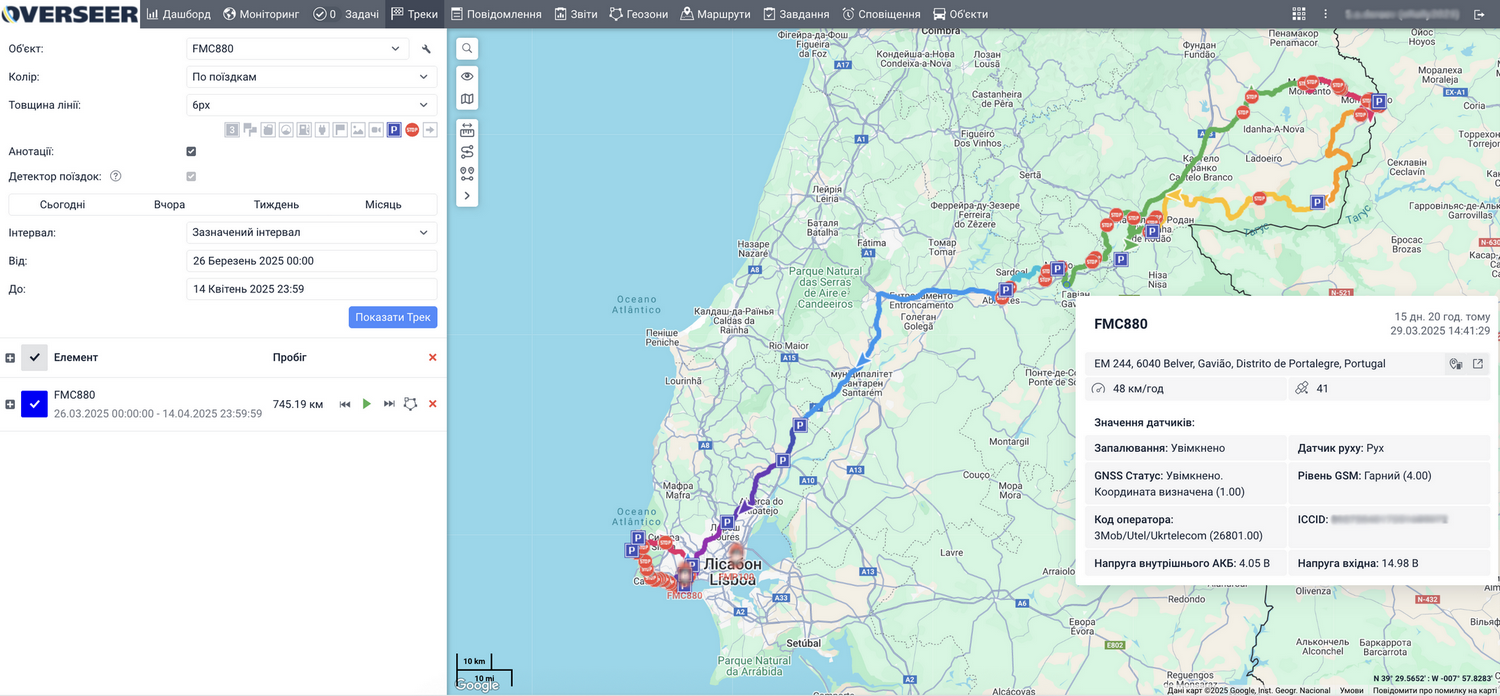Toggle select-all checkbox beside Елемент
The height and width of the screenshot is (696, 1500).
(x=34, y=357)
